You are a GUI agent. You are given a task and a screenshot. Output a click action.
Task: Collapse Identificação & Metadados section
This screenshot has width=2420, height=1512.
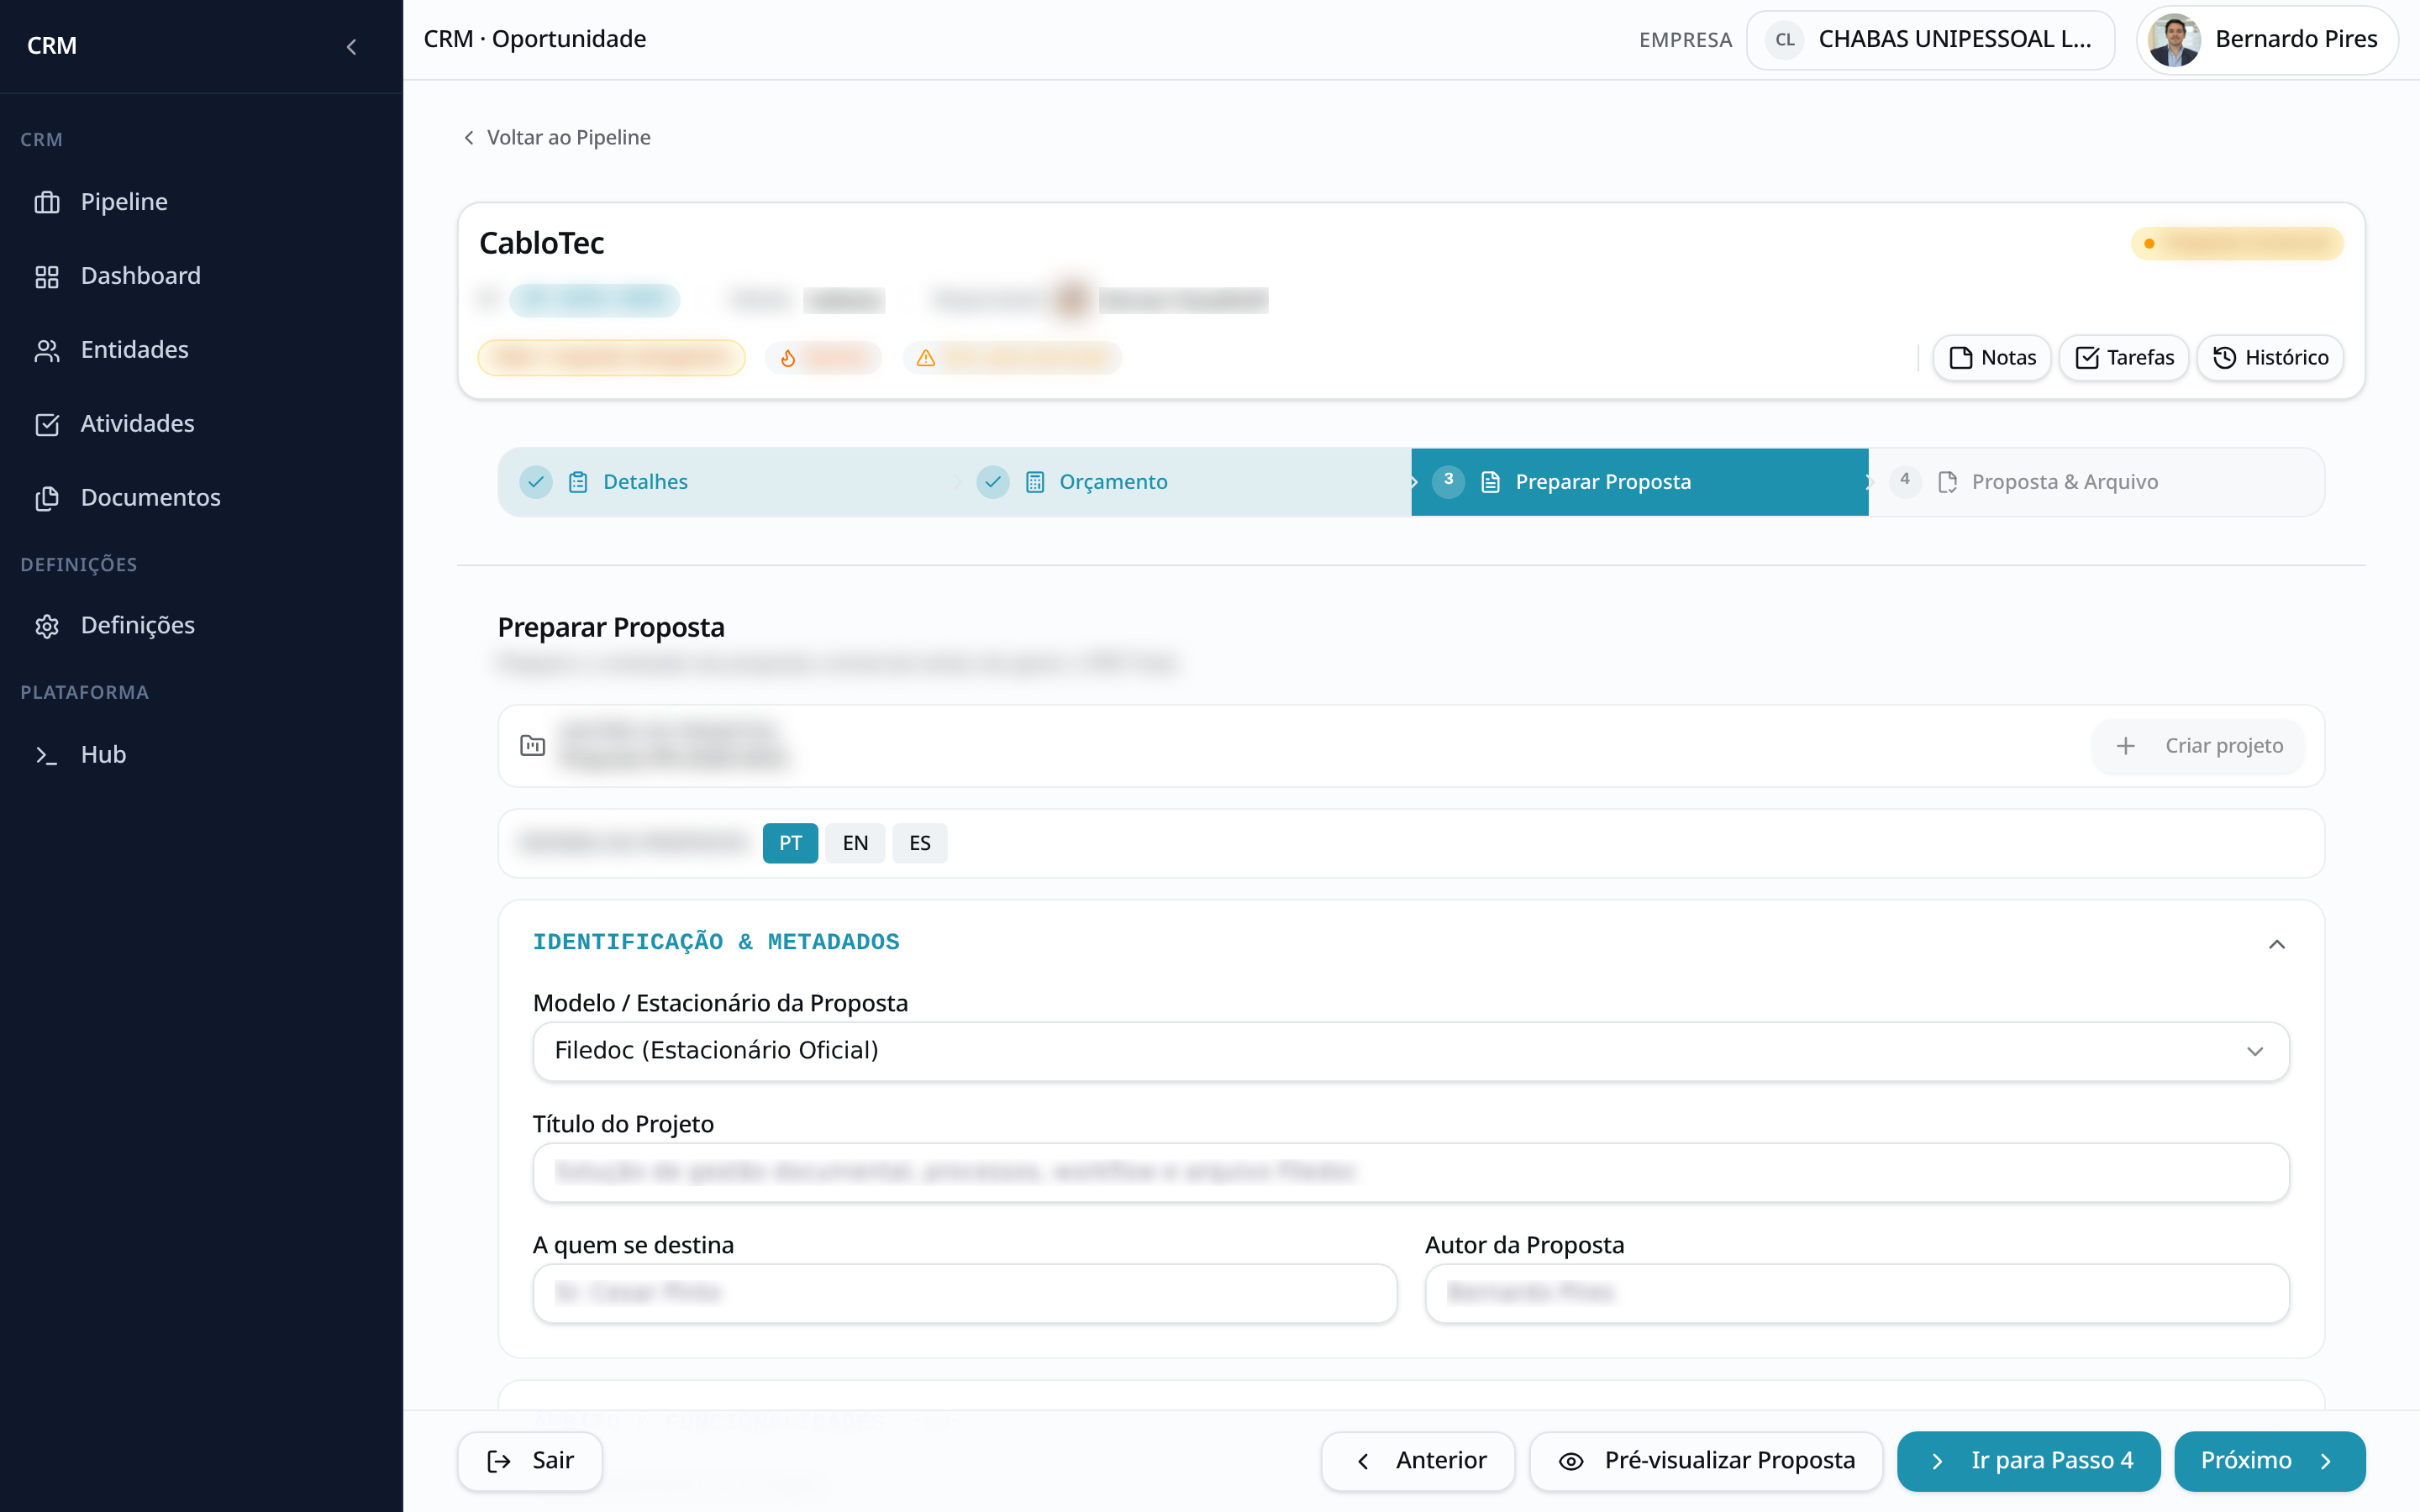2277,944
